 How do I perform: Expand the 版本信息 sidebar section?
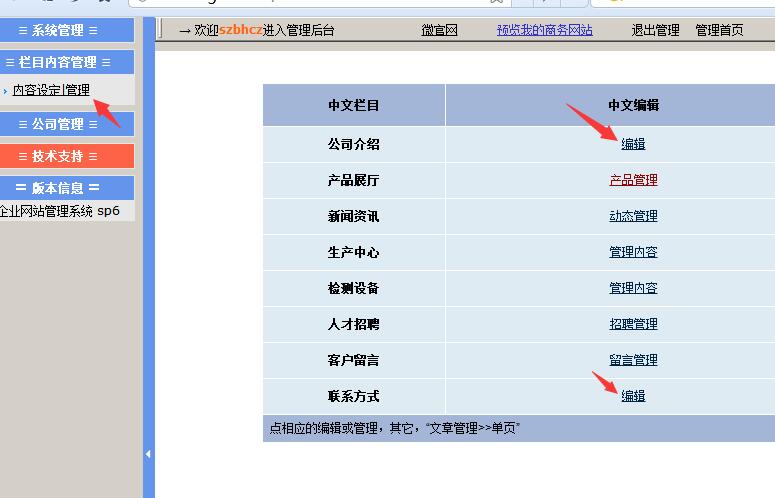click(66, 187)
